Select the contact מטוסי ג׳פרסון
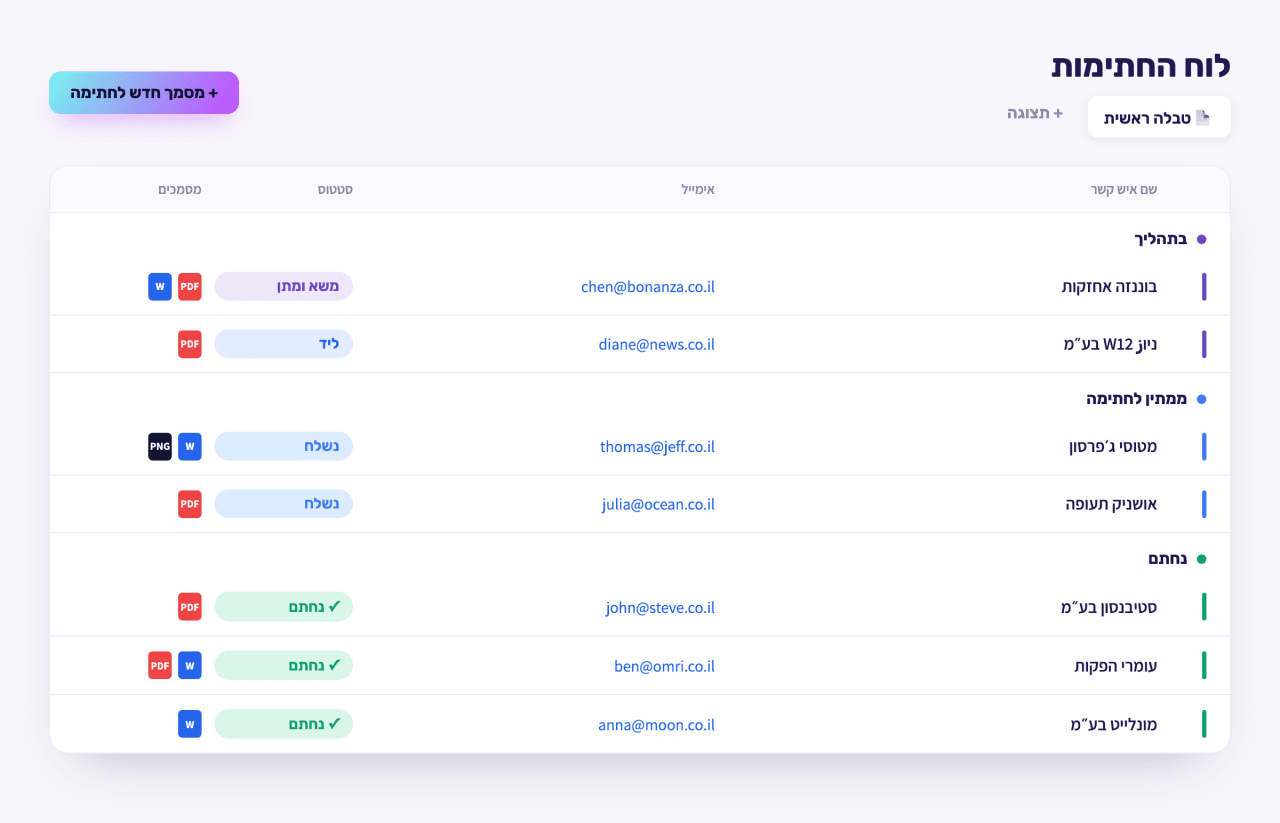 click(1113, 447)
